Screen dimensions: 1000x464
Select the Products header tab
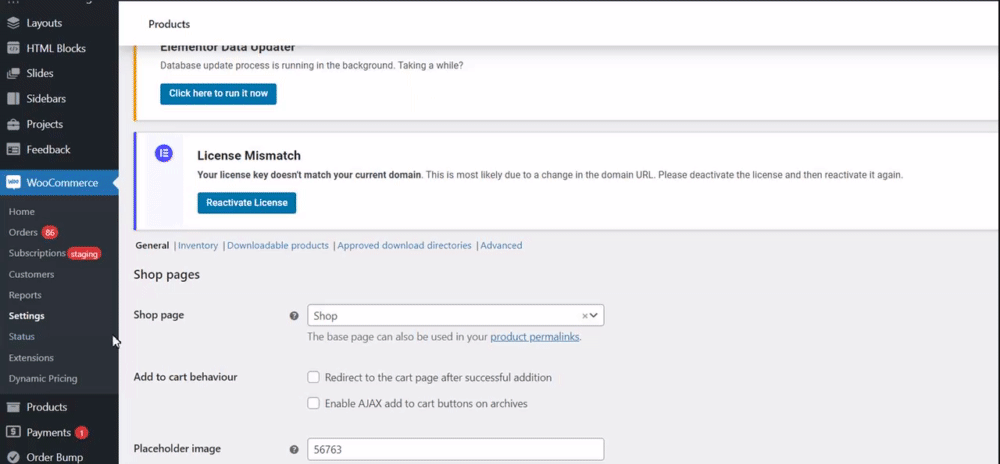(169, 24)
